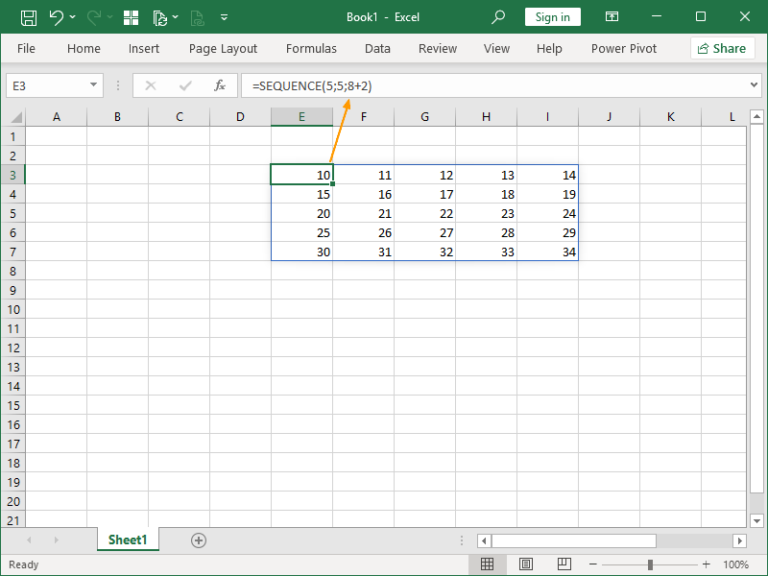Select column A header

point(56,117)
